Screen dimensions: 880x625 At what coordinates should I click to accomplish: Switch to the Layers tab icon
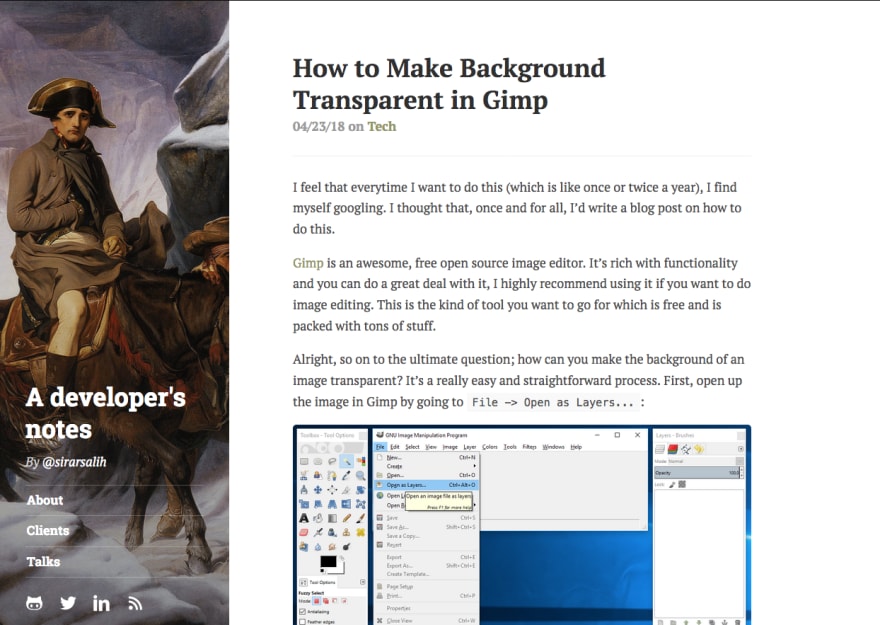660,449
